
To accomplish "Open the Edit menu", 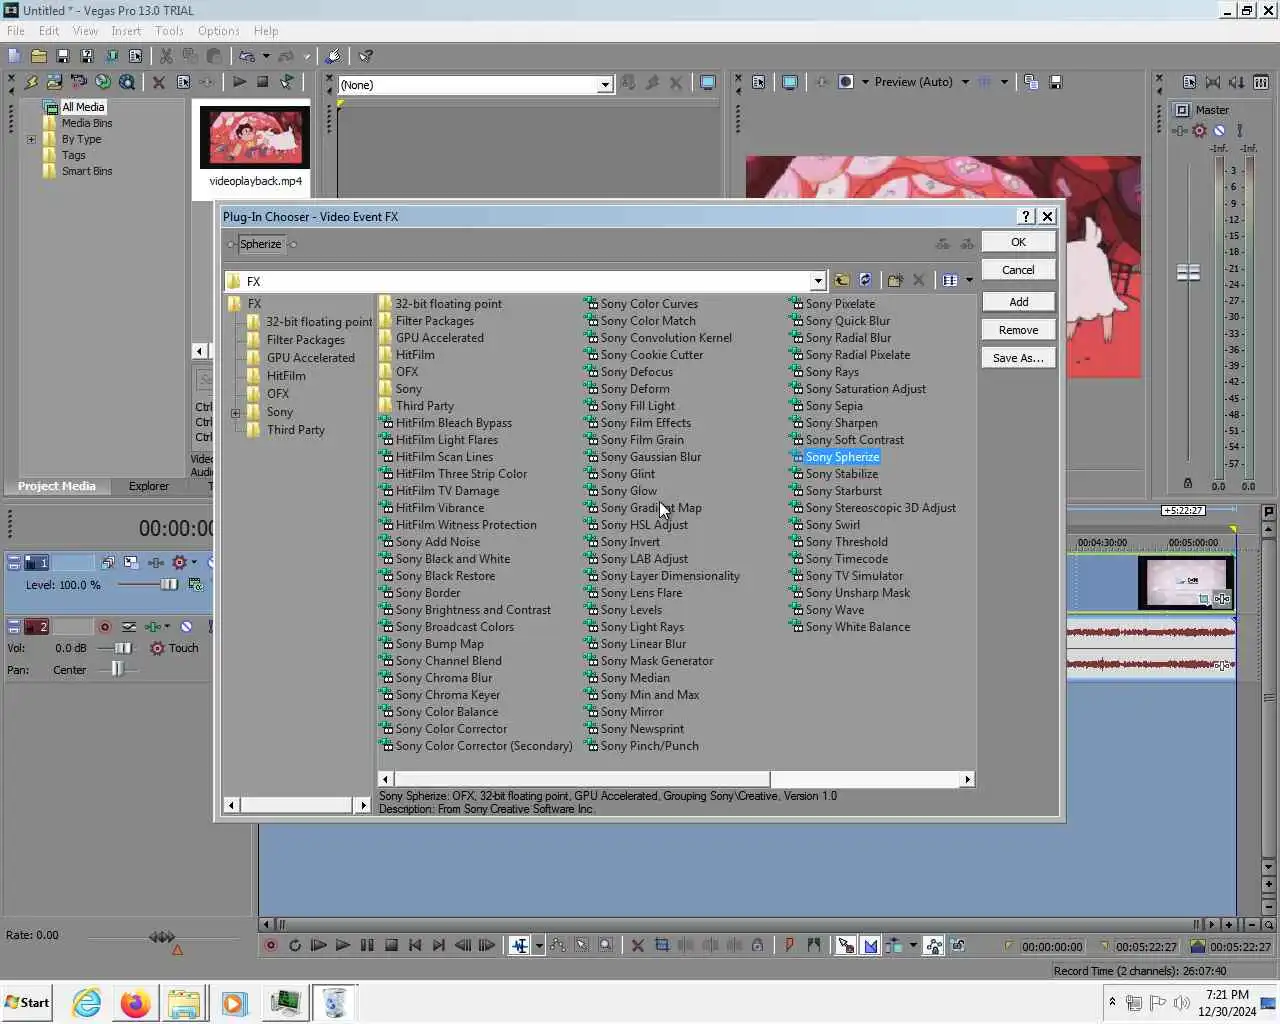I will 49,31.
